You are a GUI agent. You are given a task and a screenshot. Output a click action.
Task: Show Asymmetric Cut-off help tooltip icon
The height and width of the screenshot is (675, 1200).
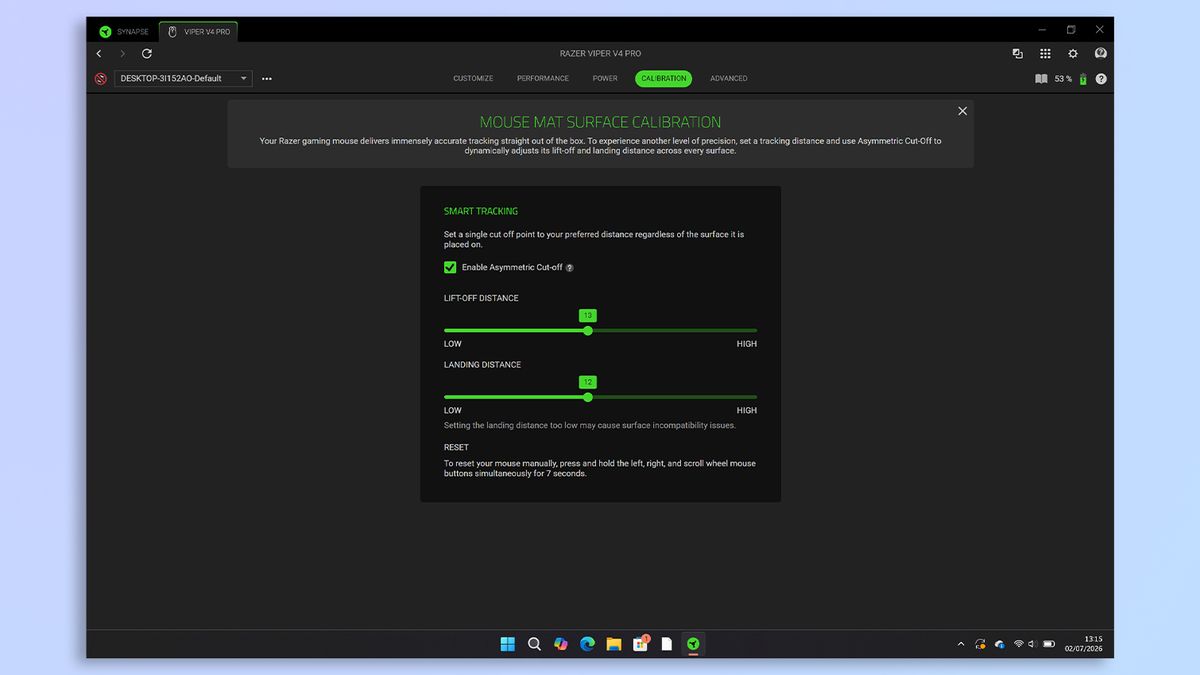click(570, 268)
